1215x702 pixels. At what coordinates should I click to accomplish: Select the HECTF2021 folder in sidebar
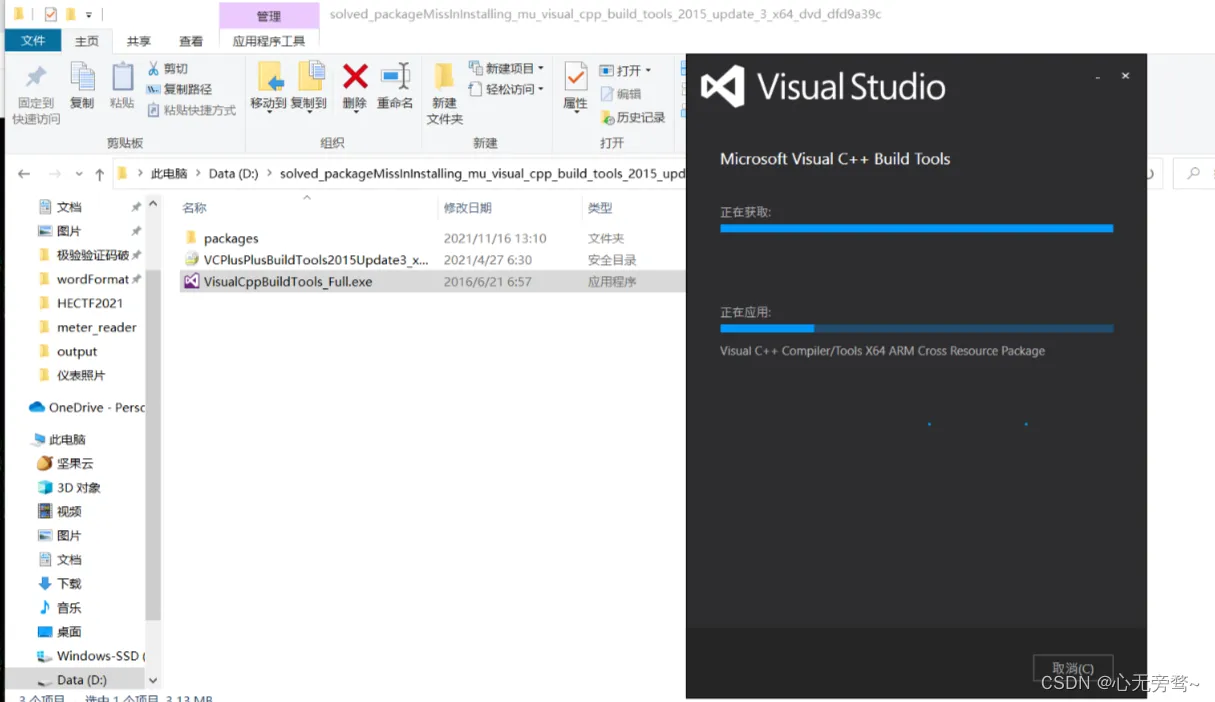pyautogui.click(x=89, y=303)
